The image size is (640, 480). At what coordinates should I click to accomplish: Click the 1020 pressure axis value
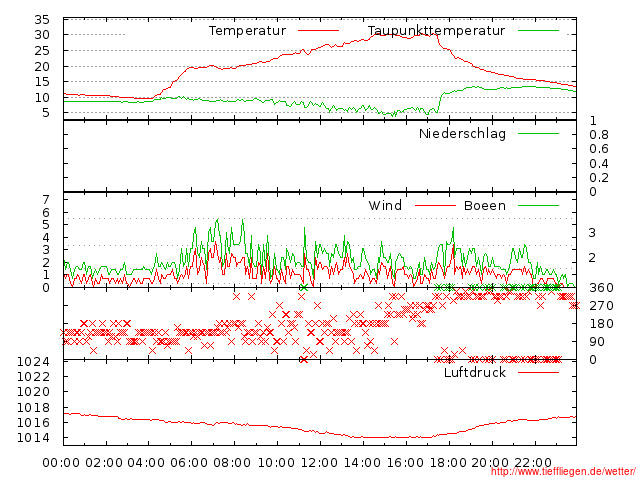pos(33,392)
